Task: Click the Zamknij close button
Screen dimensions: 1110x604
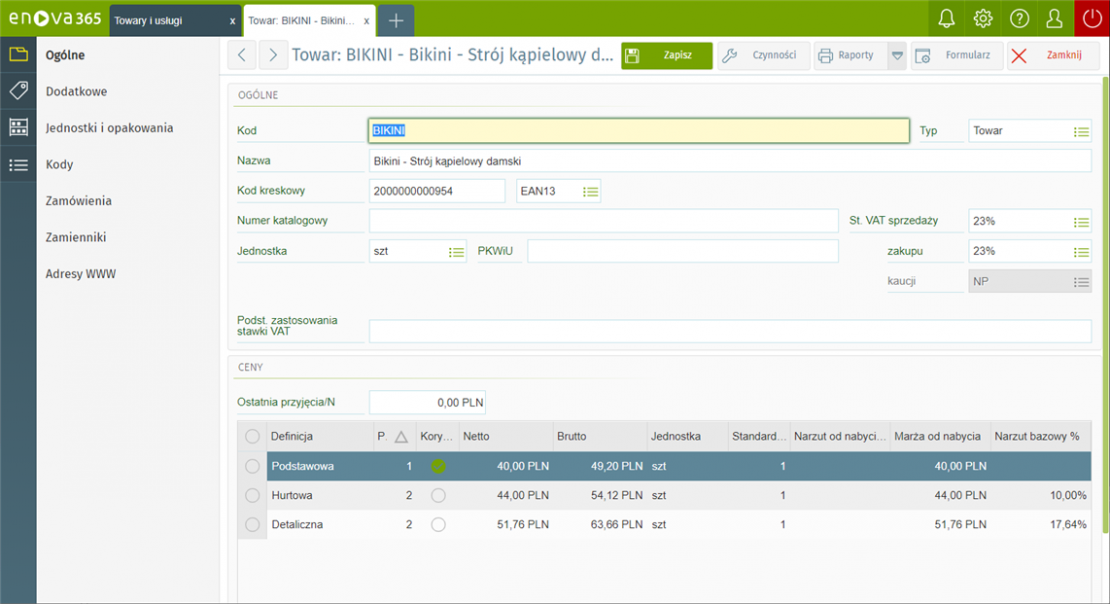Action: pyautogui.click(x=1052, y=56)
